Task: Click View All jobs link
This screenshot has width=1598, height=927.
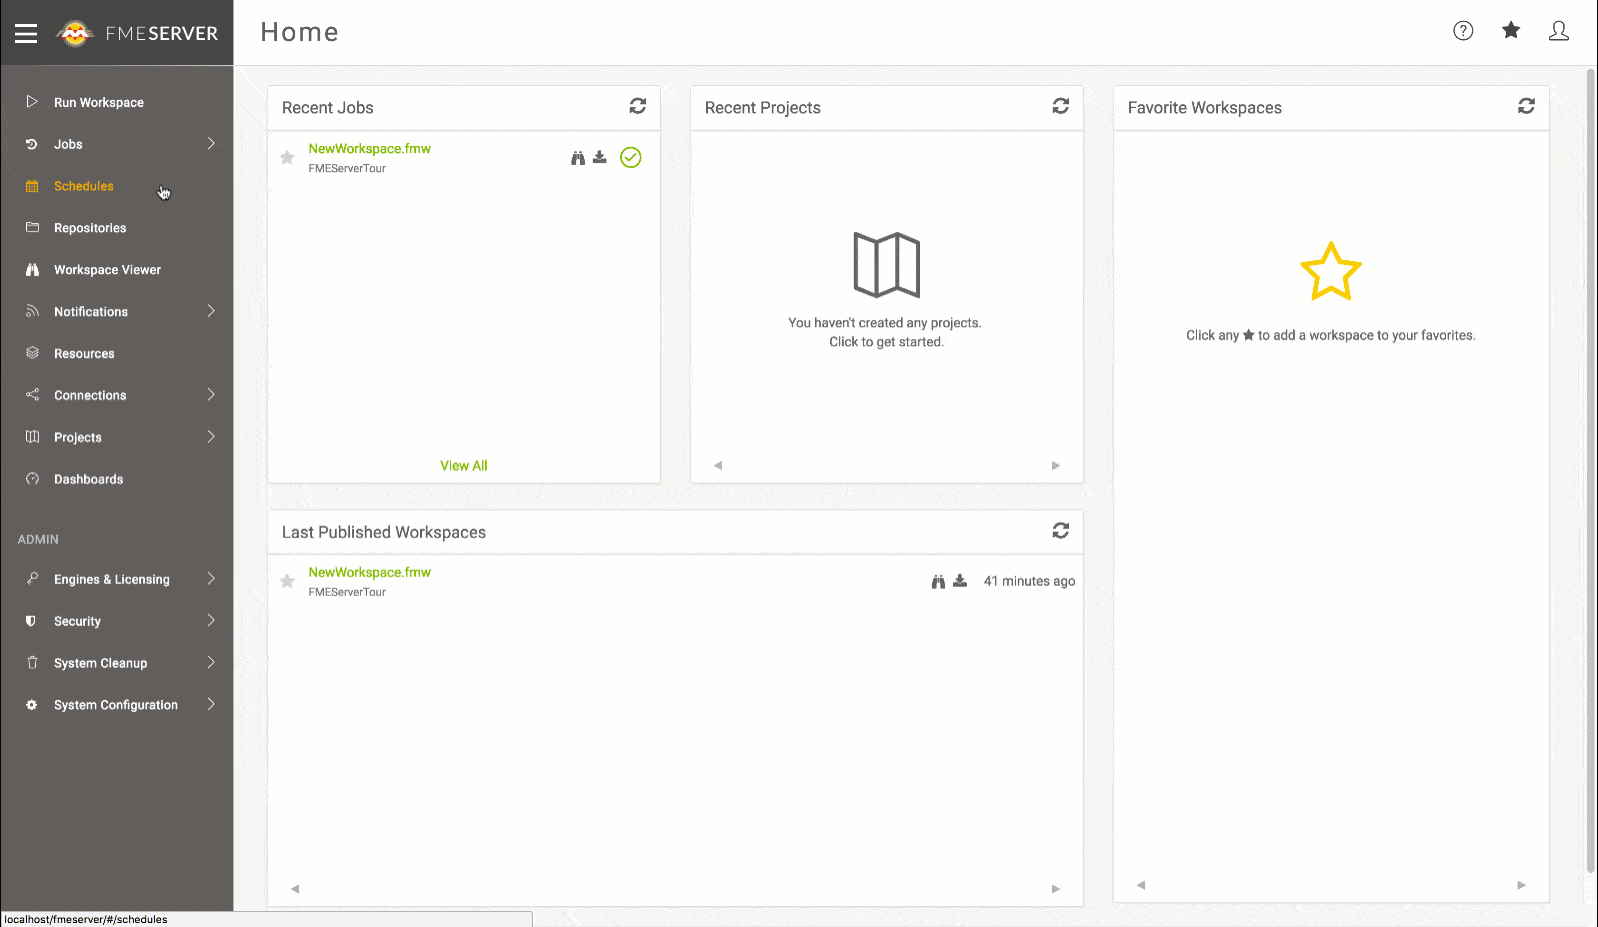Action: coord(464,466)
